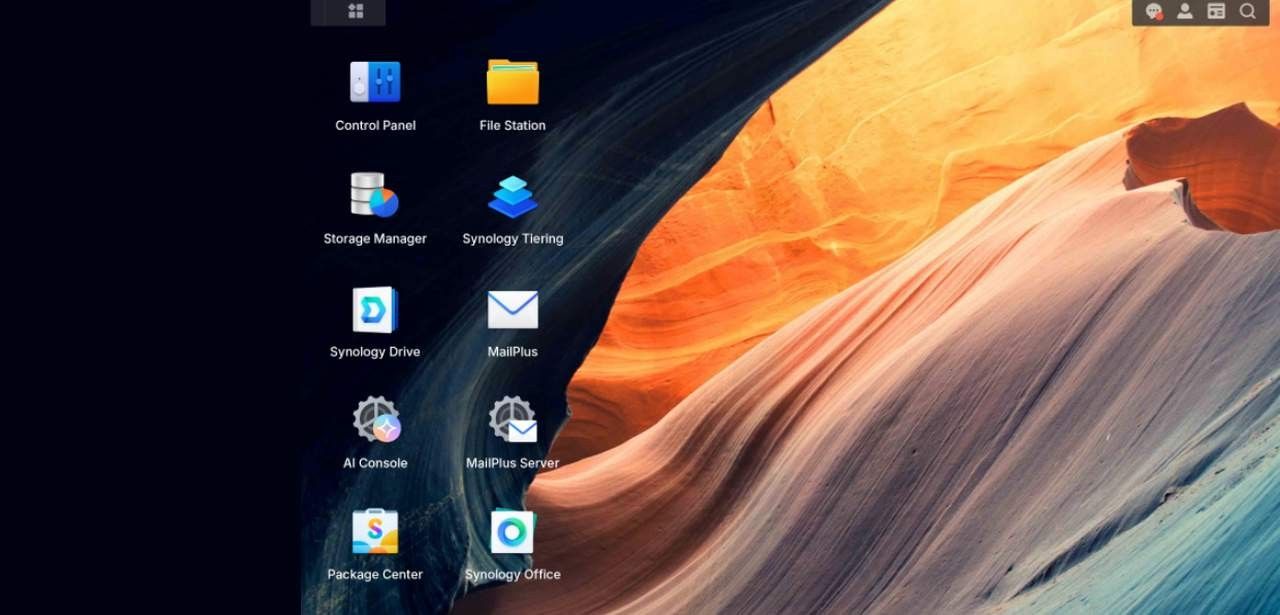Launch File Station
1280x615 pixels.
click(512, 80)
